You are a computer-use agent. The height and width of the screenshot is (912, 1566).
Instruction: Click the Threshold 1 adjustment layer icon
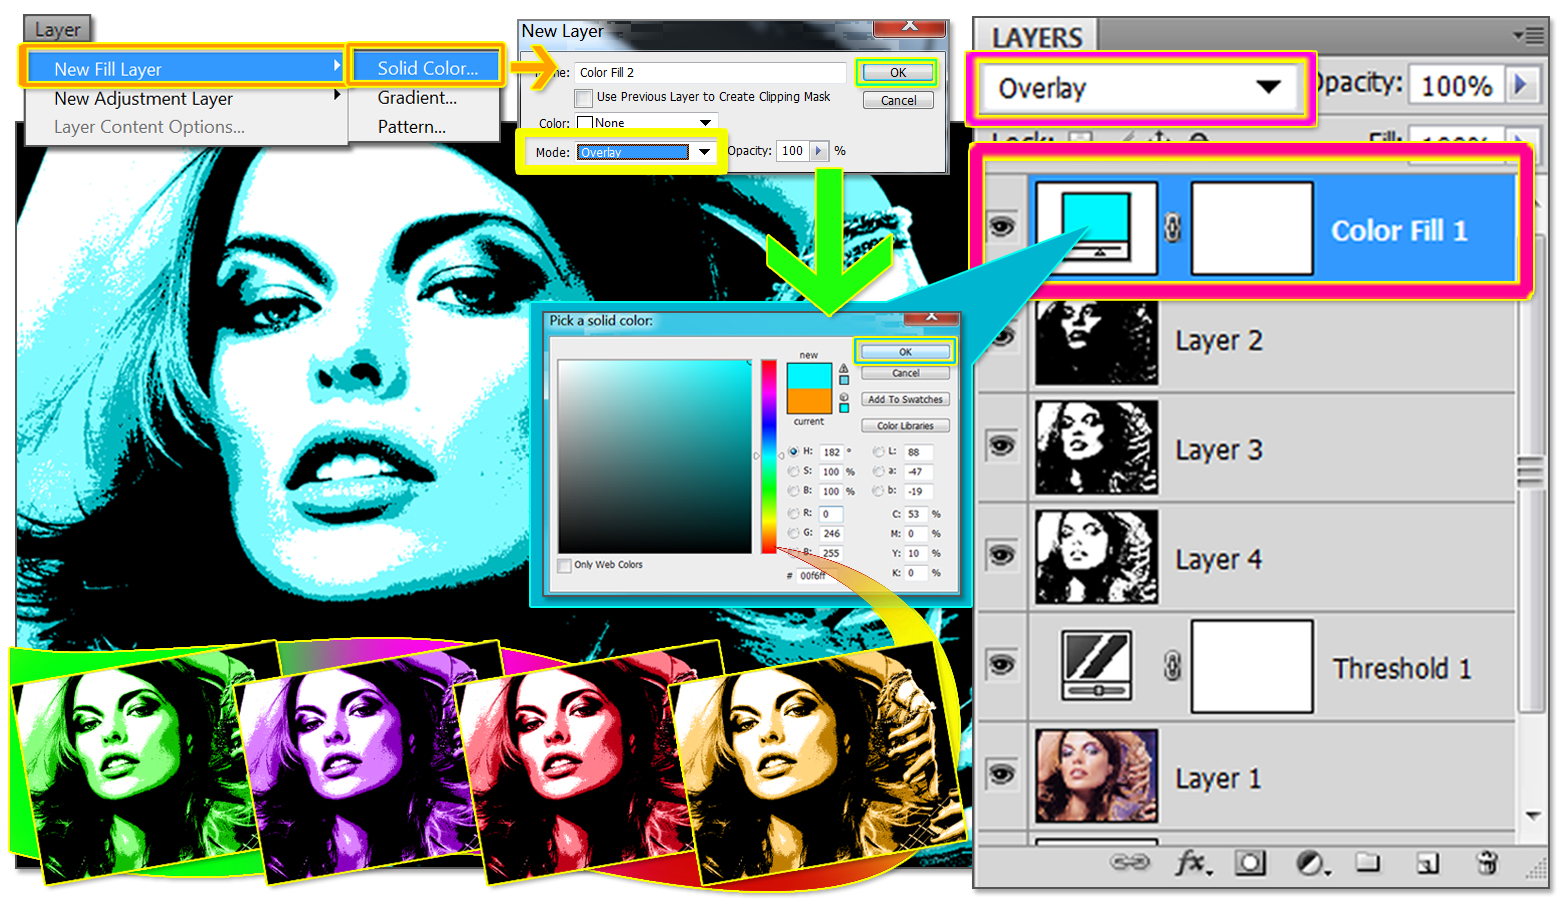point(1096,664)
